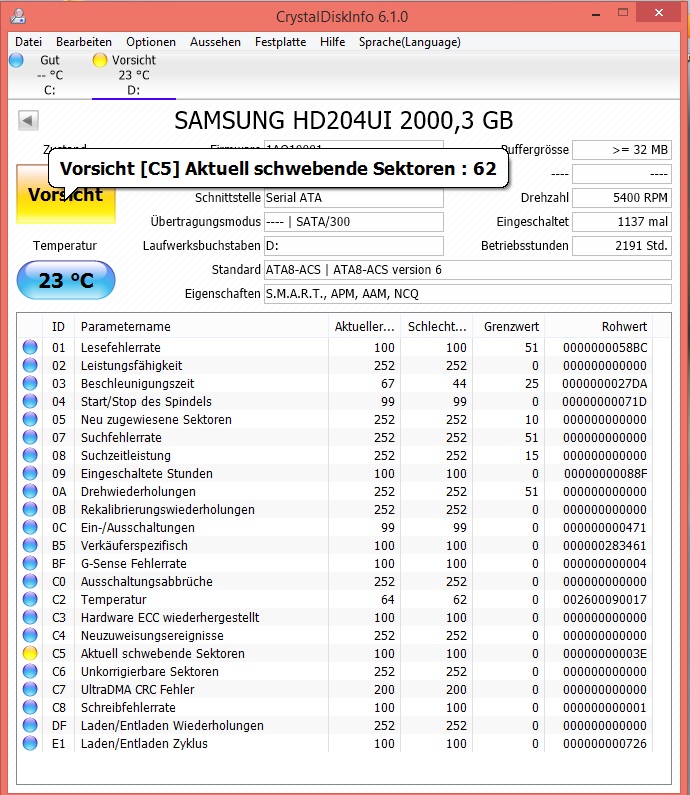This screenshot has width=690, height=795.
Task: Click status orb of C2 Temperatur row
Action: [30, 599]
